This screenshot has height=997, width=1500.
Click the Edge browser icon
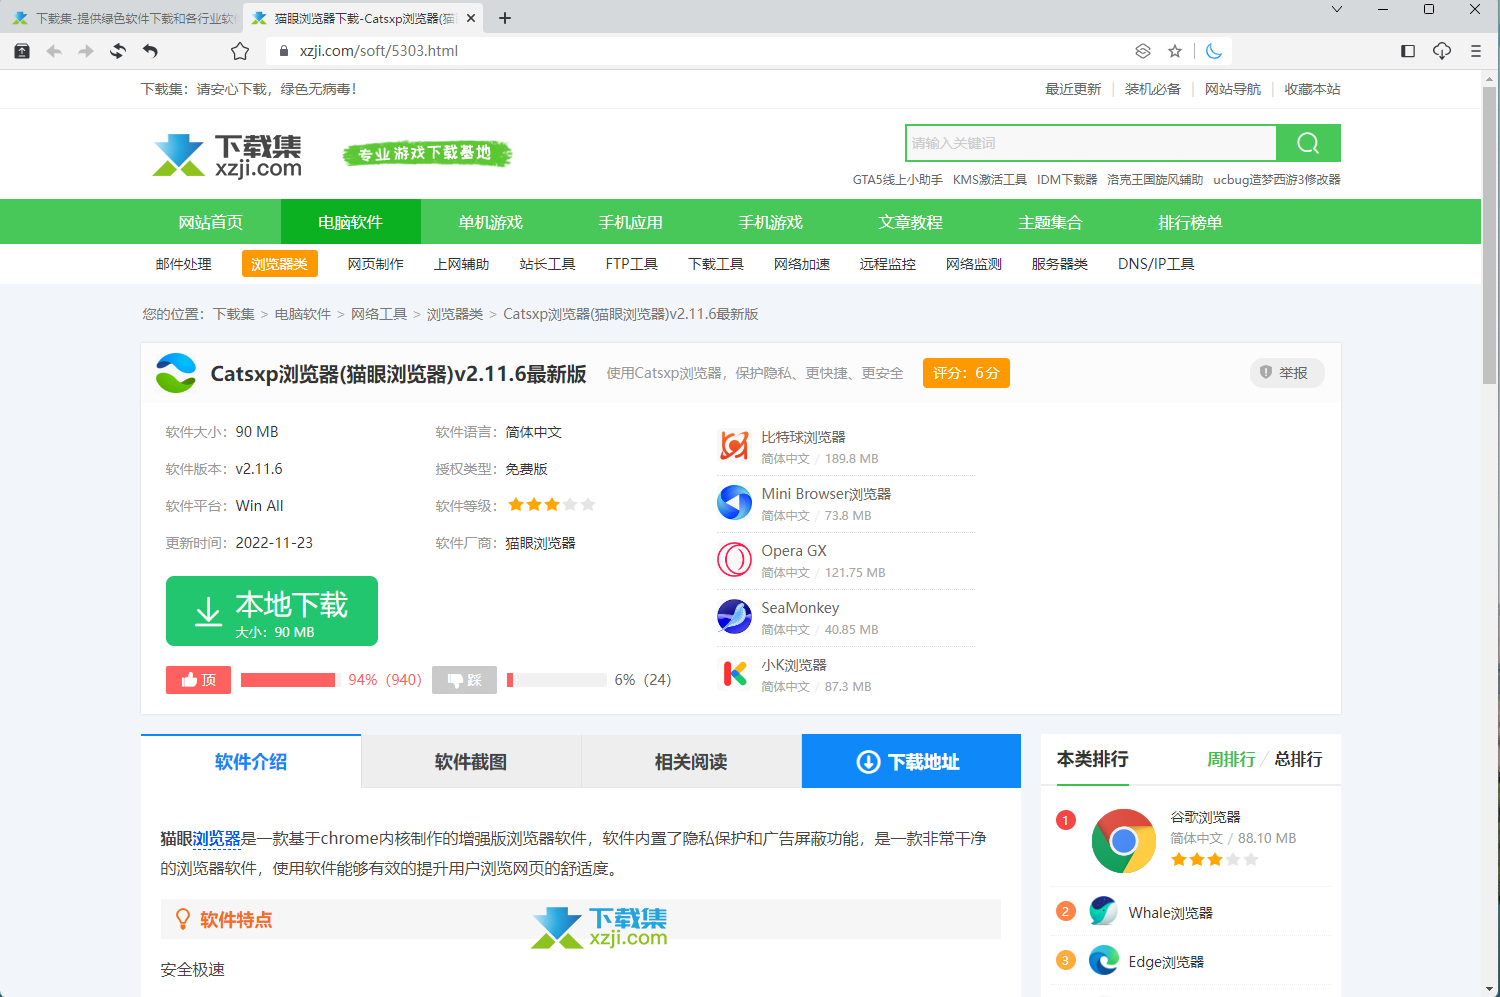pos(1104,960)
